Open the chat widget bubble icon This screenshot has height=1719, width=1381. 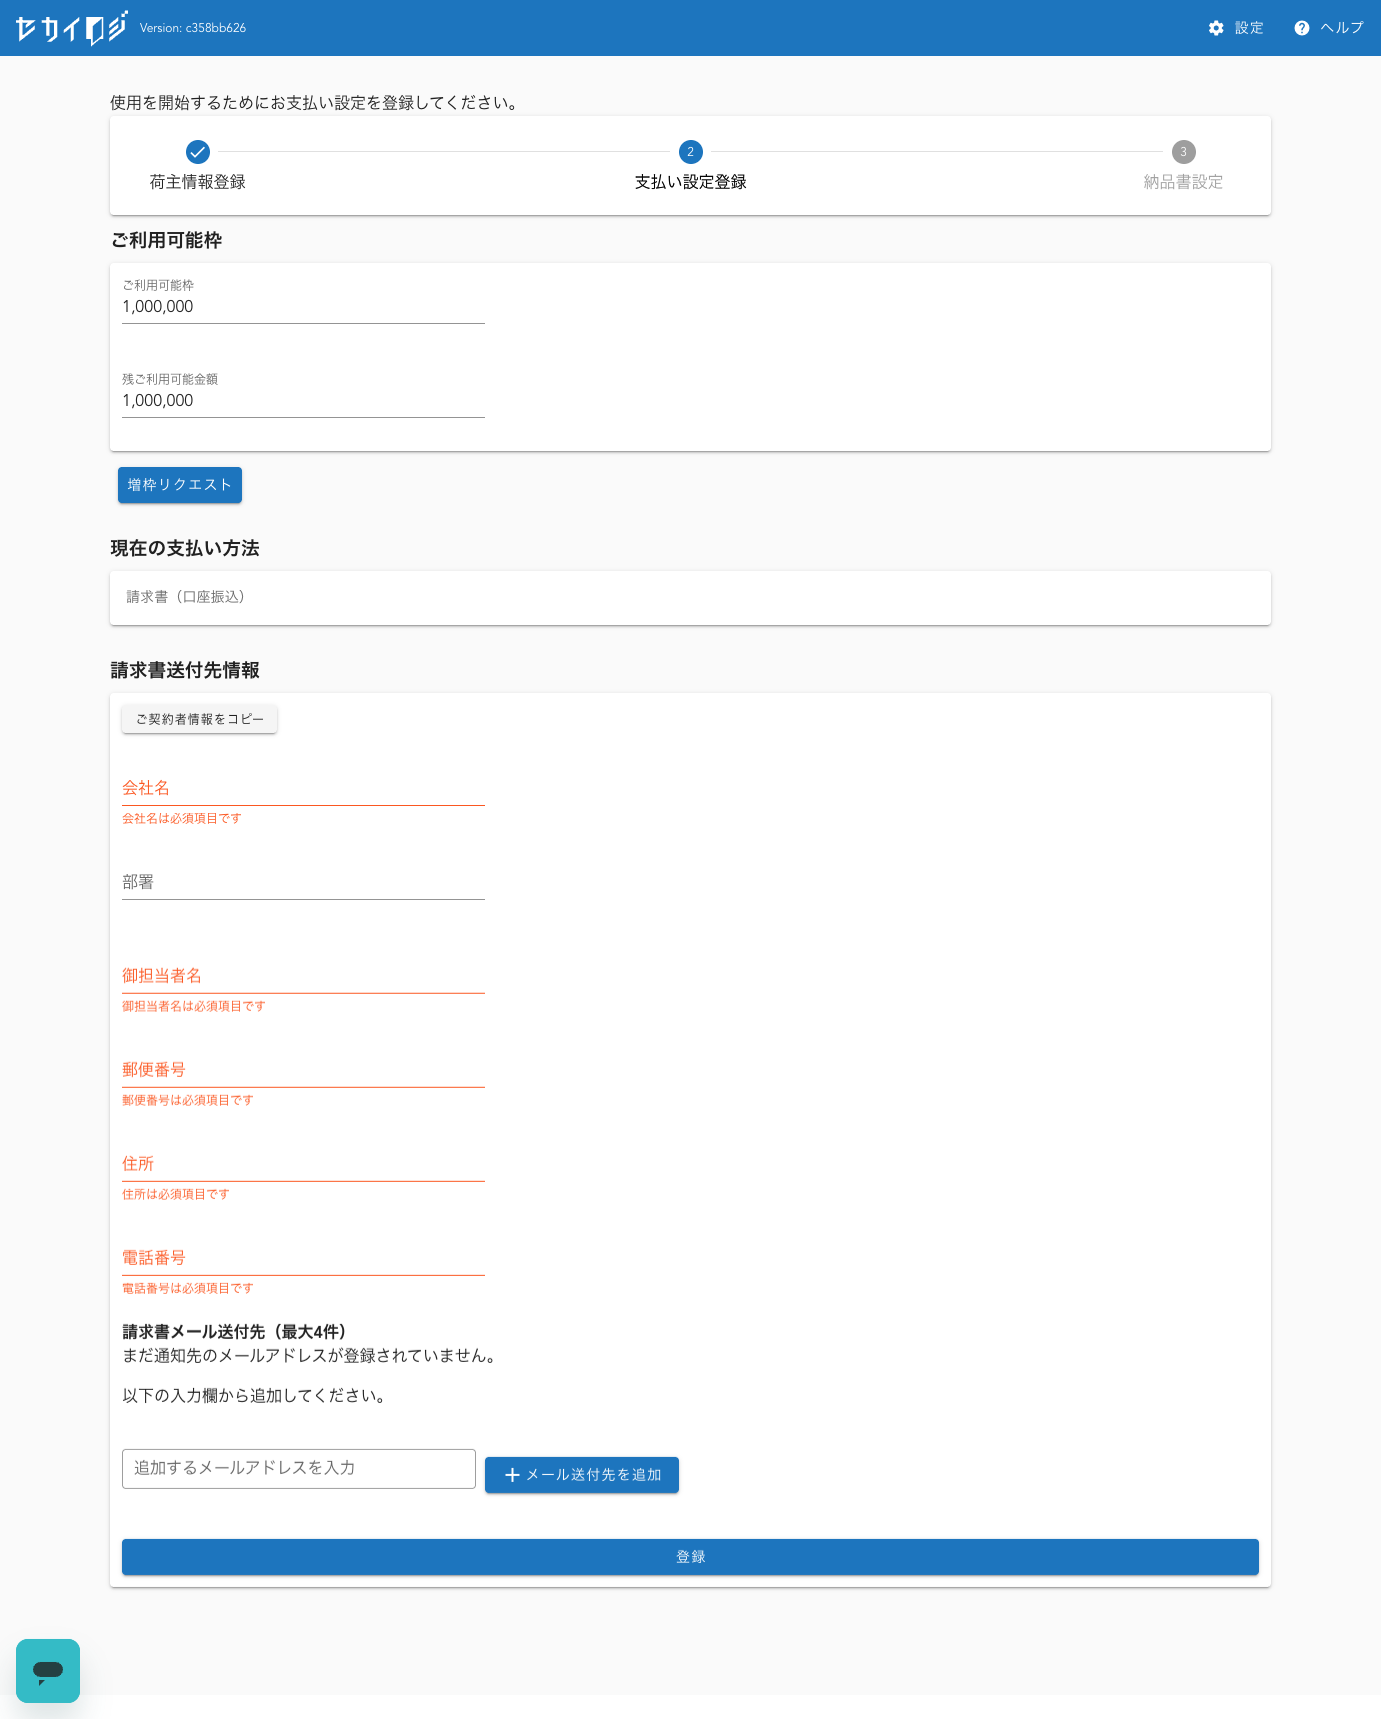48,1670
